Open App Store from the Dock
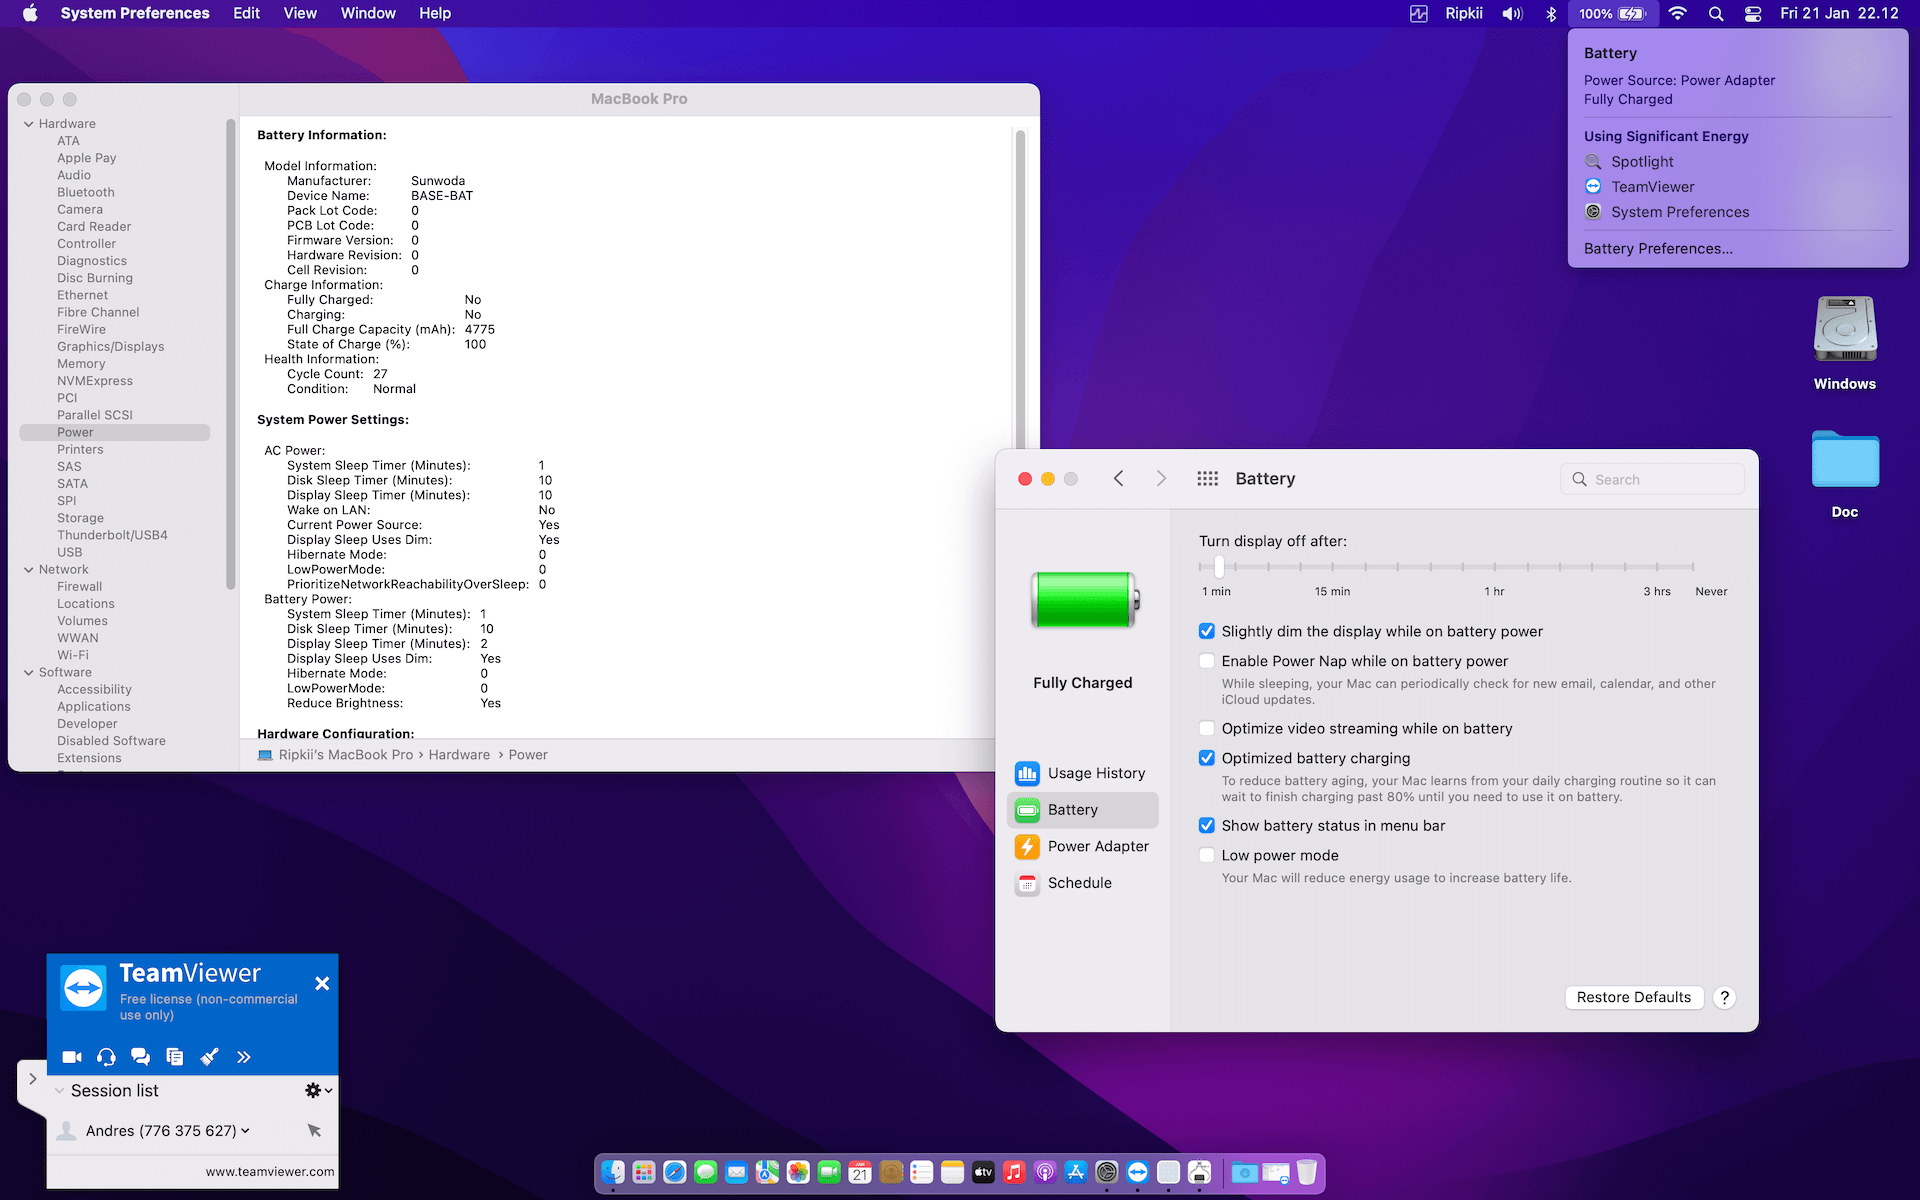Viewport: 1920px width, 1200px height. 1076,1172
